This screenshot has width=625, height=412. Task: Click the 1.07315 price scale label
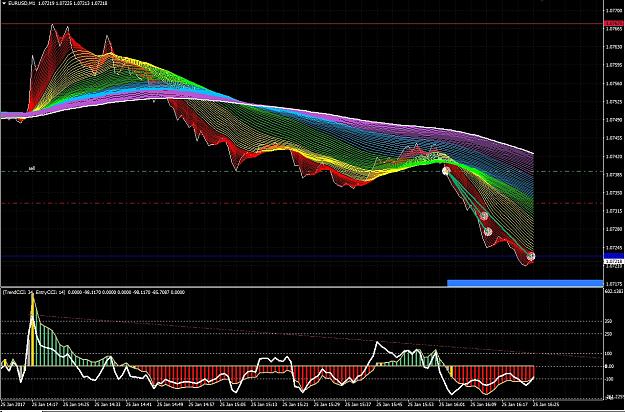614,211
